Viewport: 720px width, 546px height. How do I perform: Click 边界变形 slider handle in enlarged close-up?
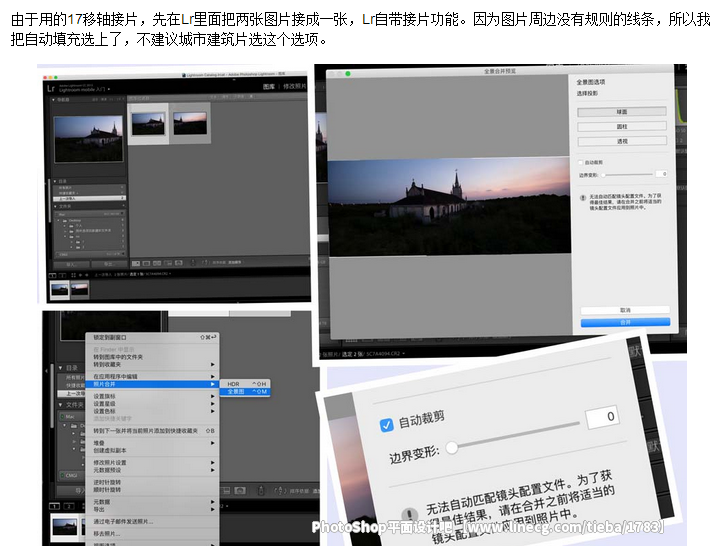[451, 447]
